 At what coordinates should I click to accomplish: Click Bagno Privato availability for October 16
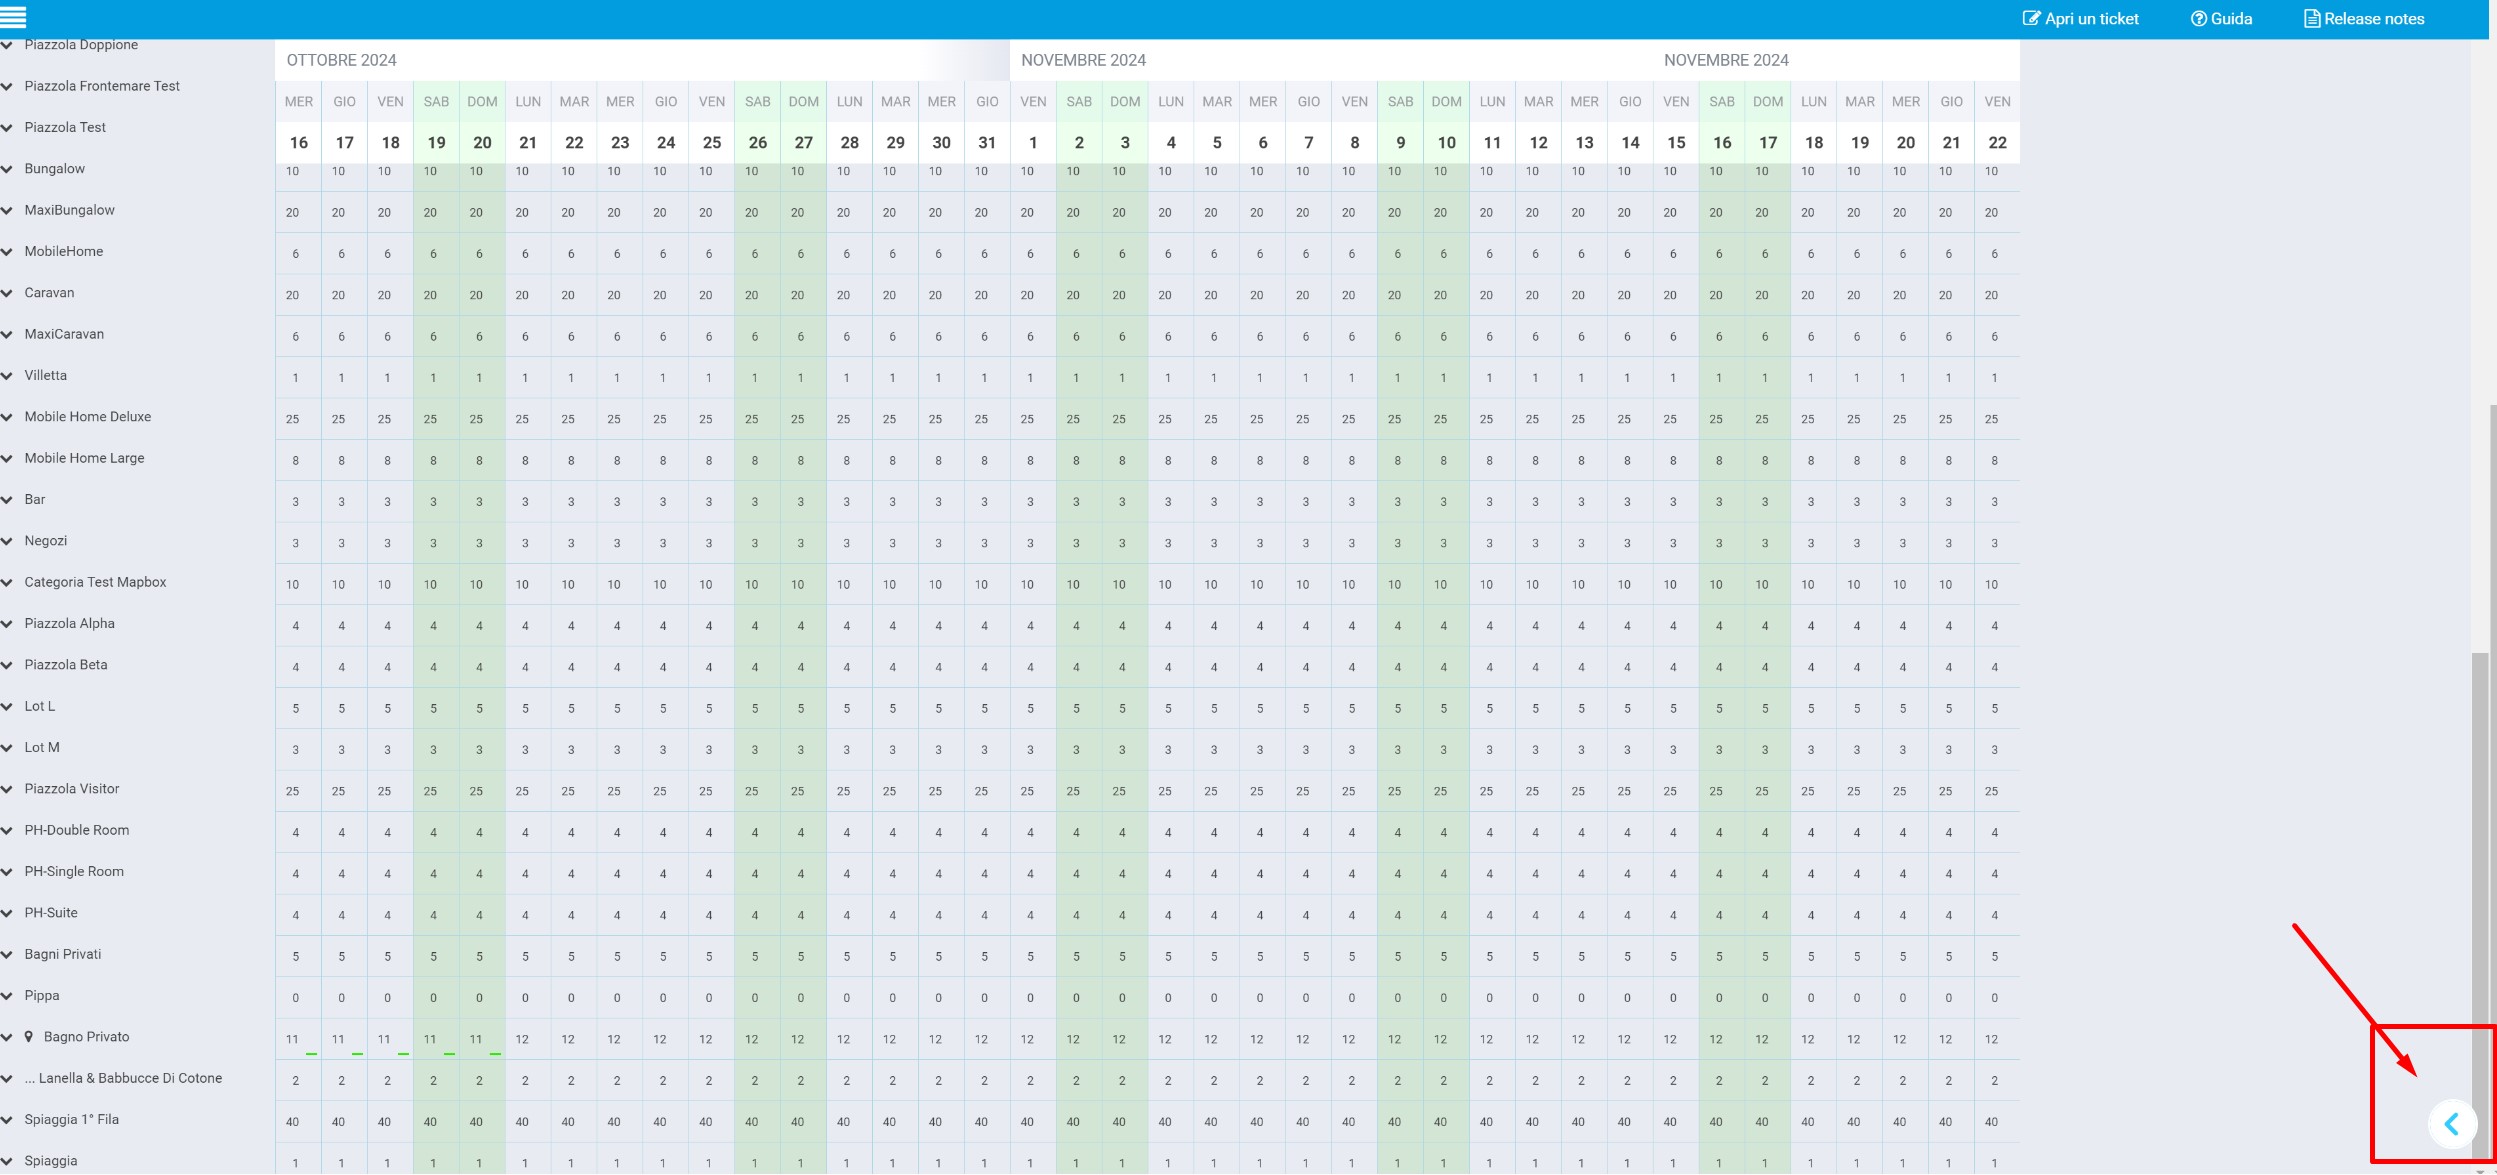pos(293,1039)
